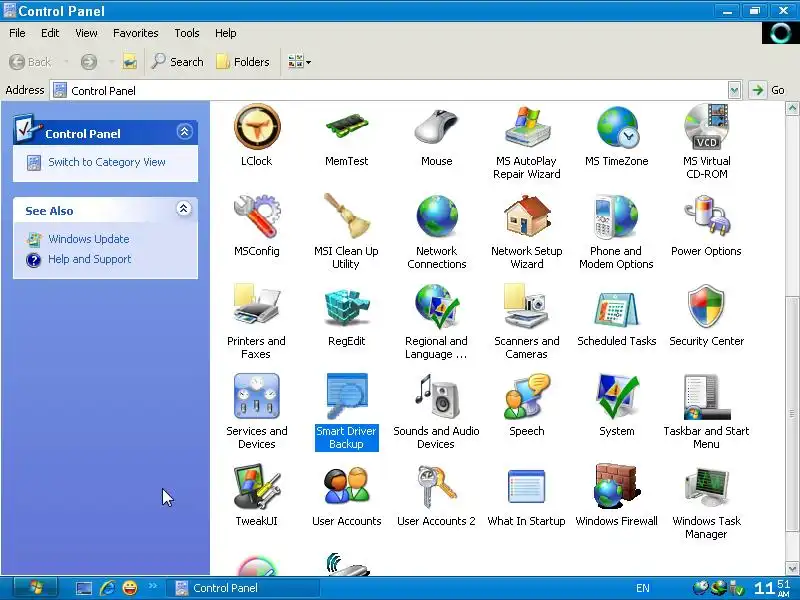Select Taskbar and Start Menu icon
Screen dimensions: 800x600
(707, 397)
